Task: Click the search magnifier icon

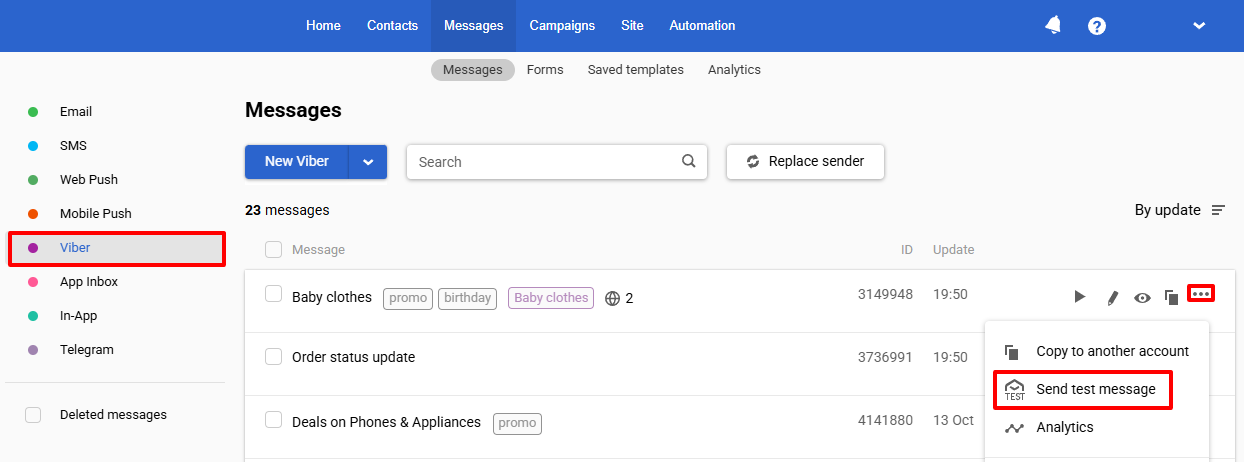Action: tap(688, 161)
